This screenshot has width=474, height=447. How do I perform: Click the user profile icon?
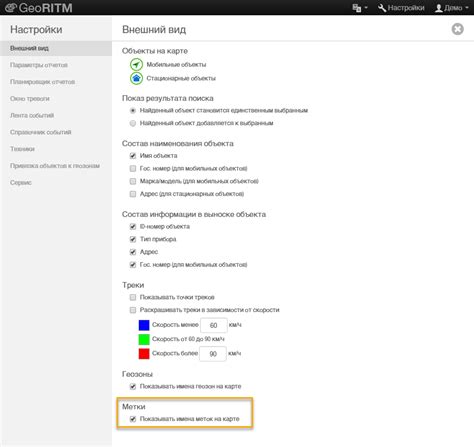click(x=439, y=8)
